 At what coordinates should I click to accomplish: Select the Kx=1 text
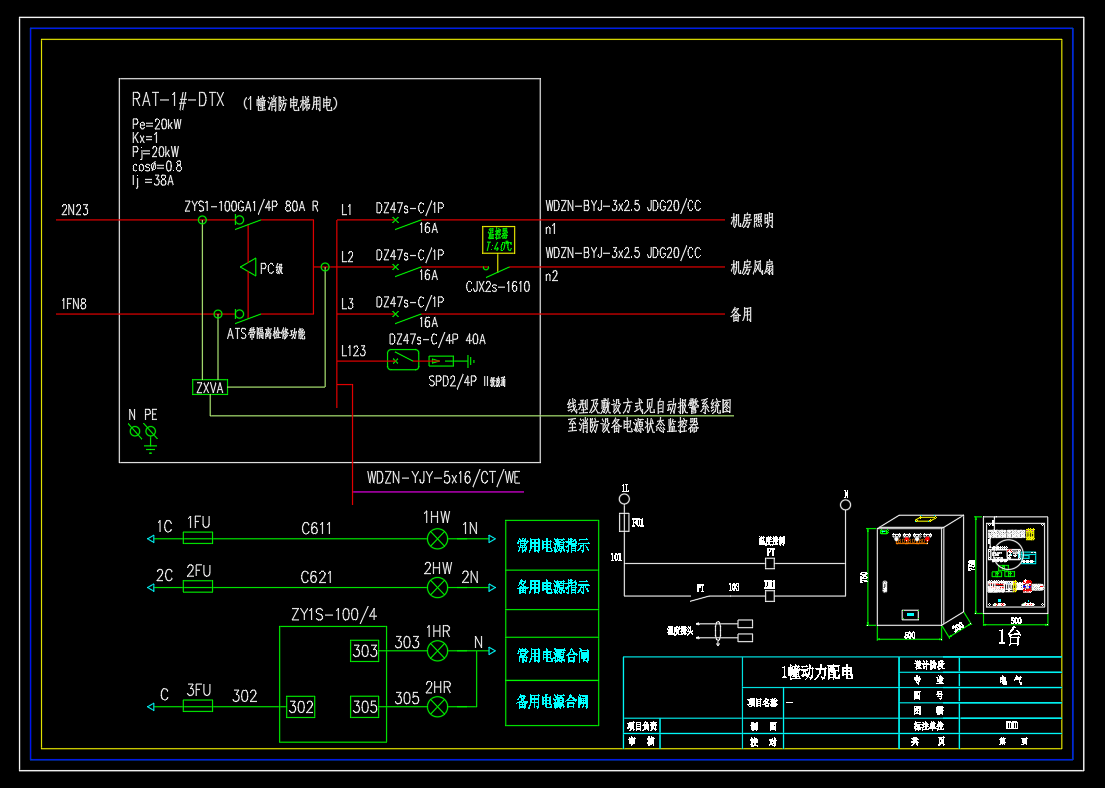tap(145, 138)
